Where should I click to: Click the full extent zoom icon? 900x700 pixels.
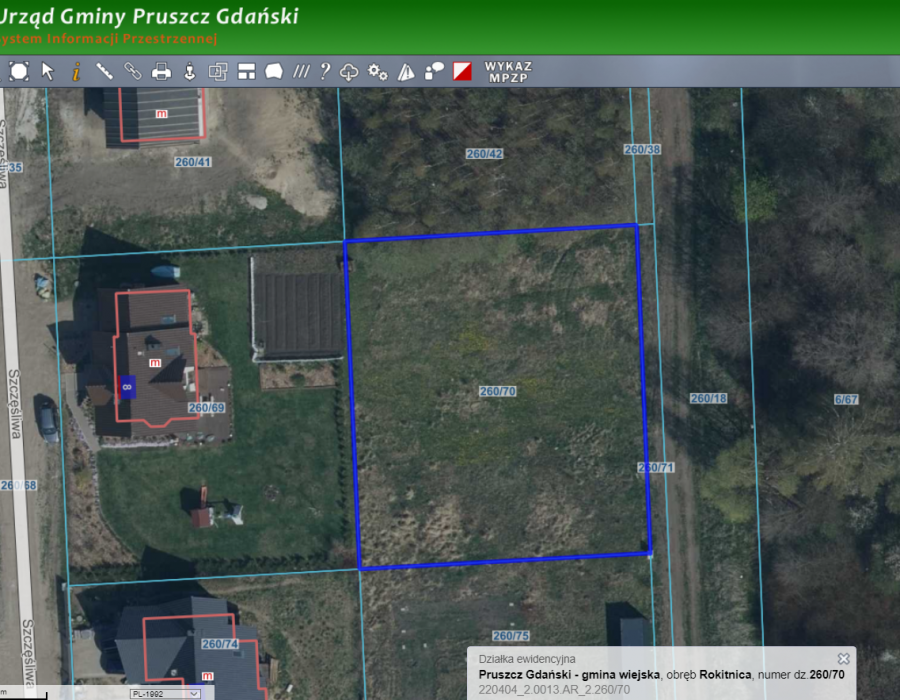click(19, 71)
